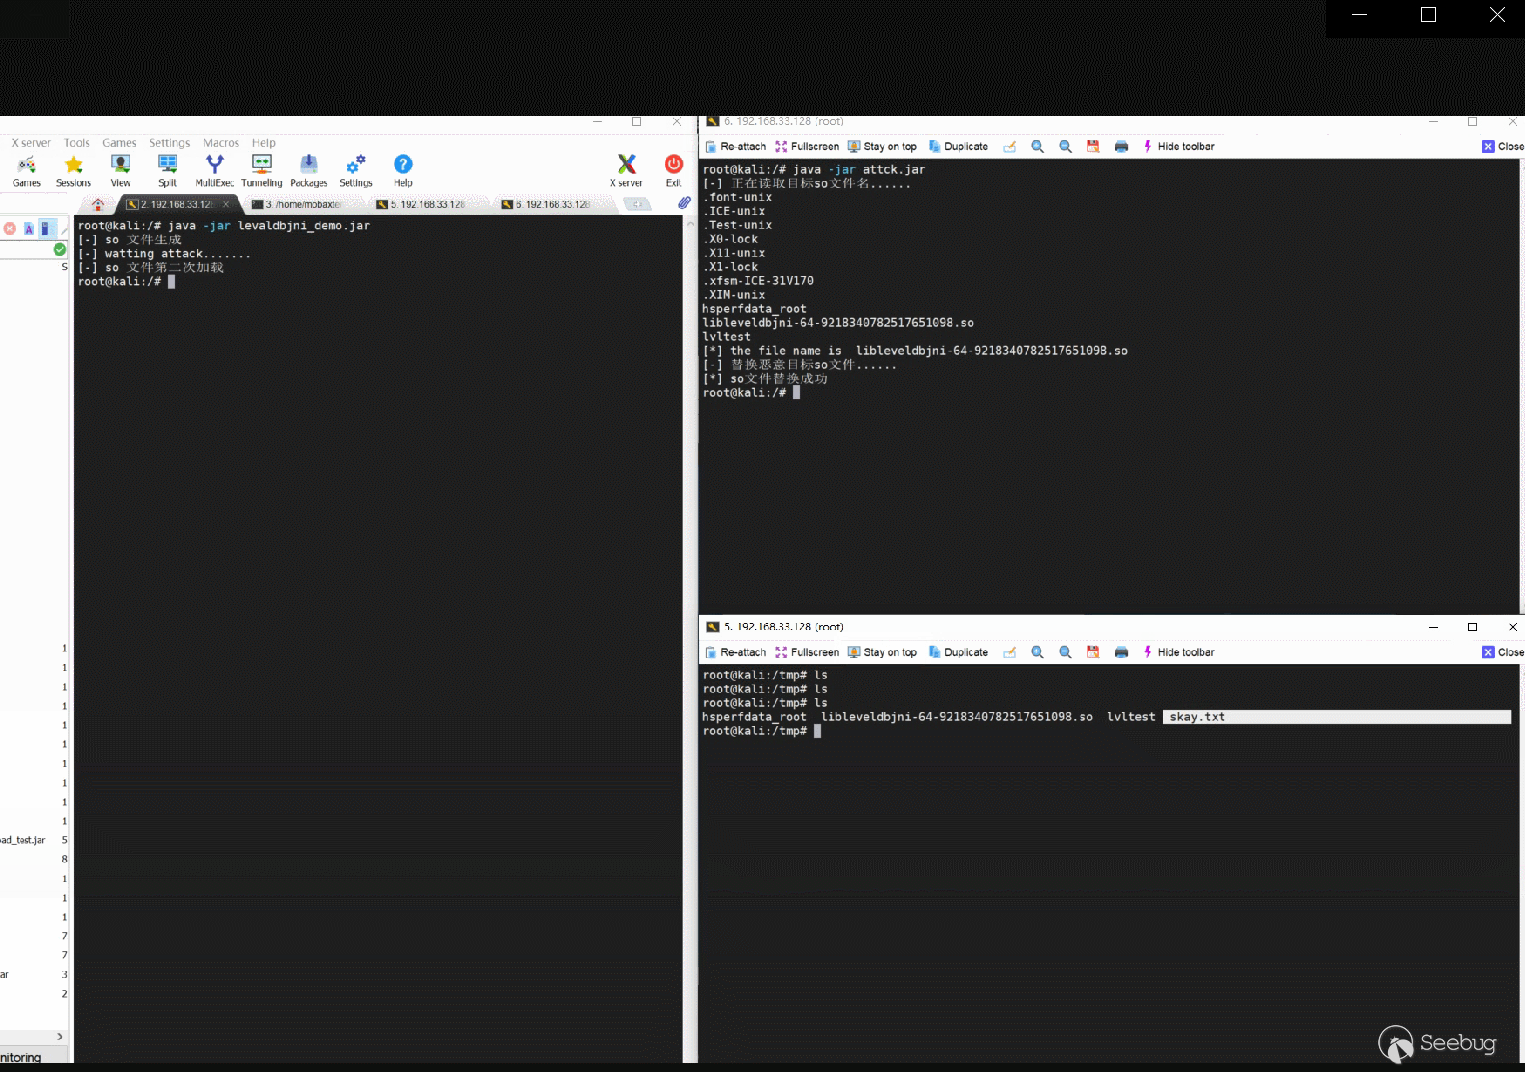Click the paperclip icon right of tabs
The height and width of the screenshot is (1072, 1525).
click(684, 203)
